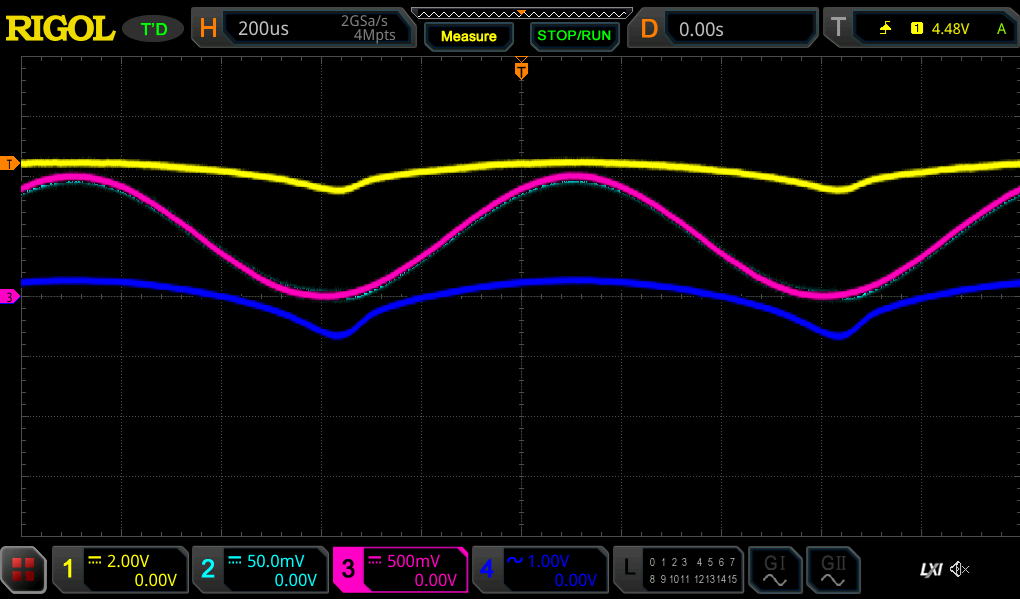Click the orange D delay icon
Viewport: 1020px width, 599px height.
tap(649, 29)
